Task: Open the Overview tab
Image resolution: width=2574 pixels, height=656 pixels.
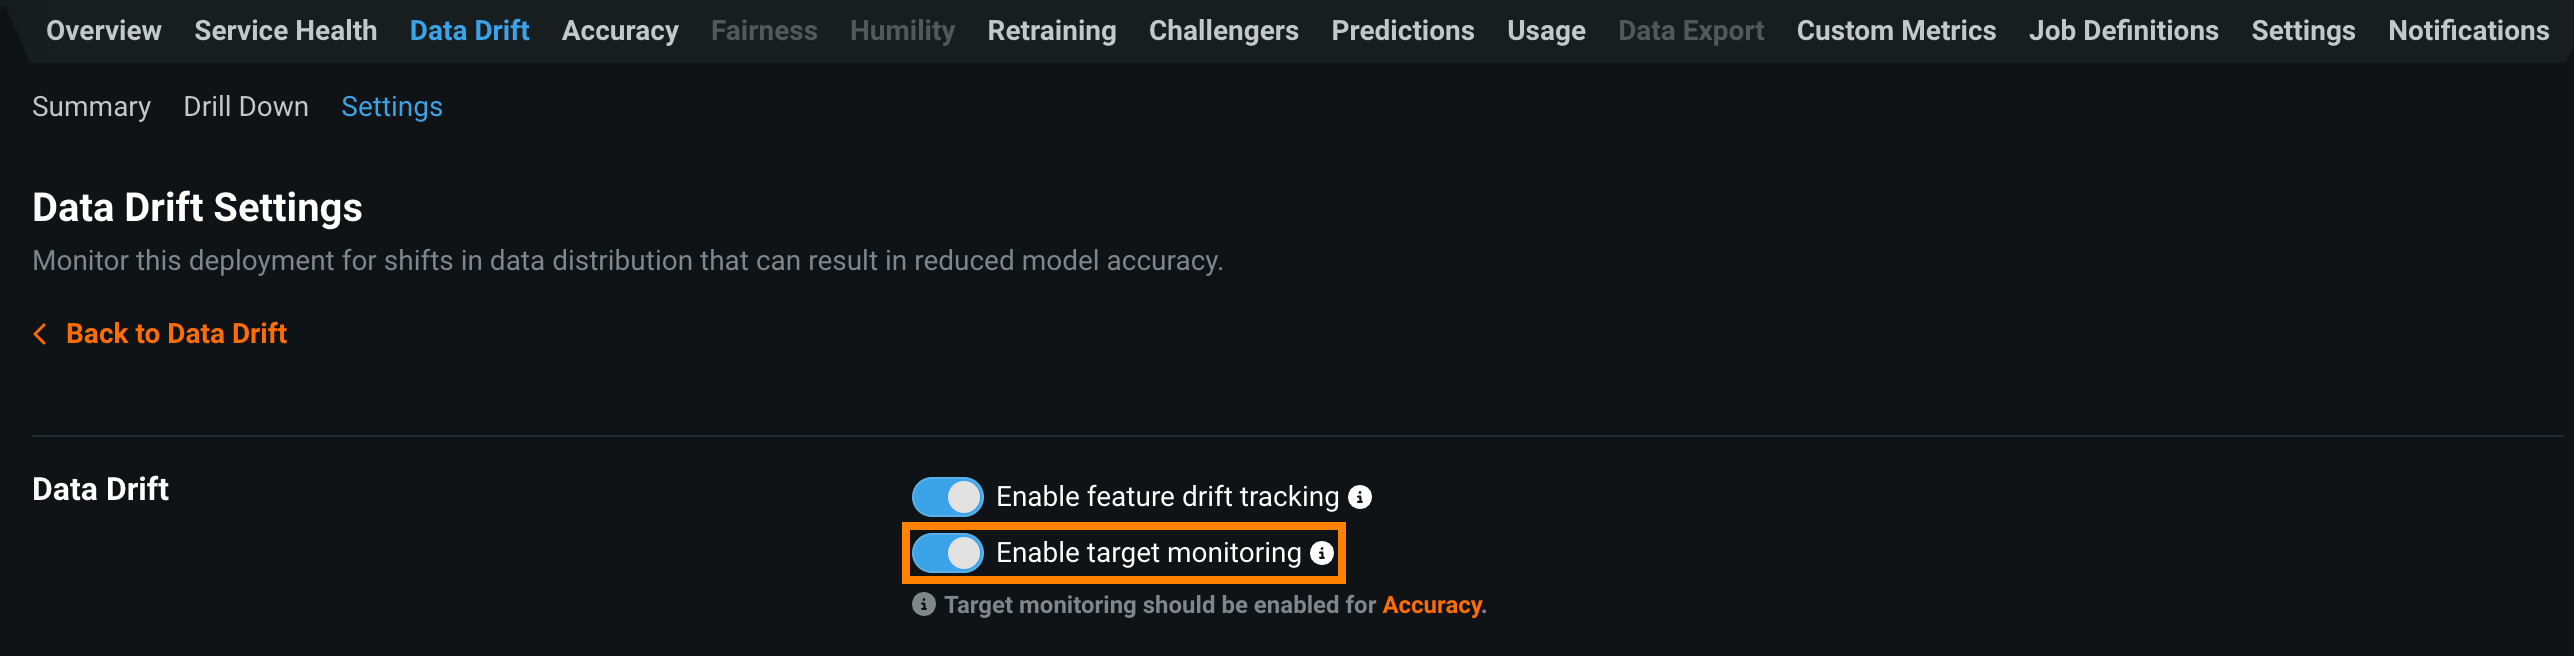Action: [104, 31]
